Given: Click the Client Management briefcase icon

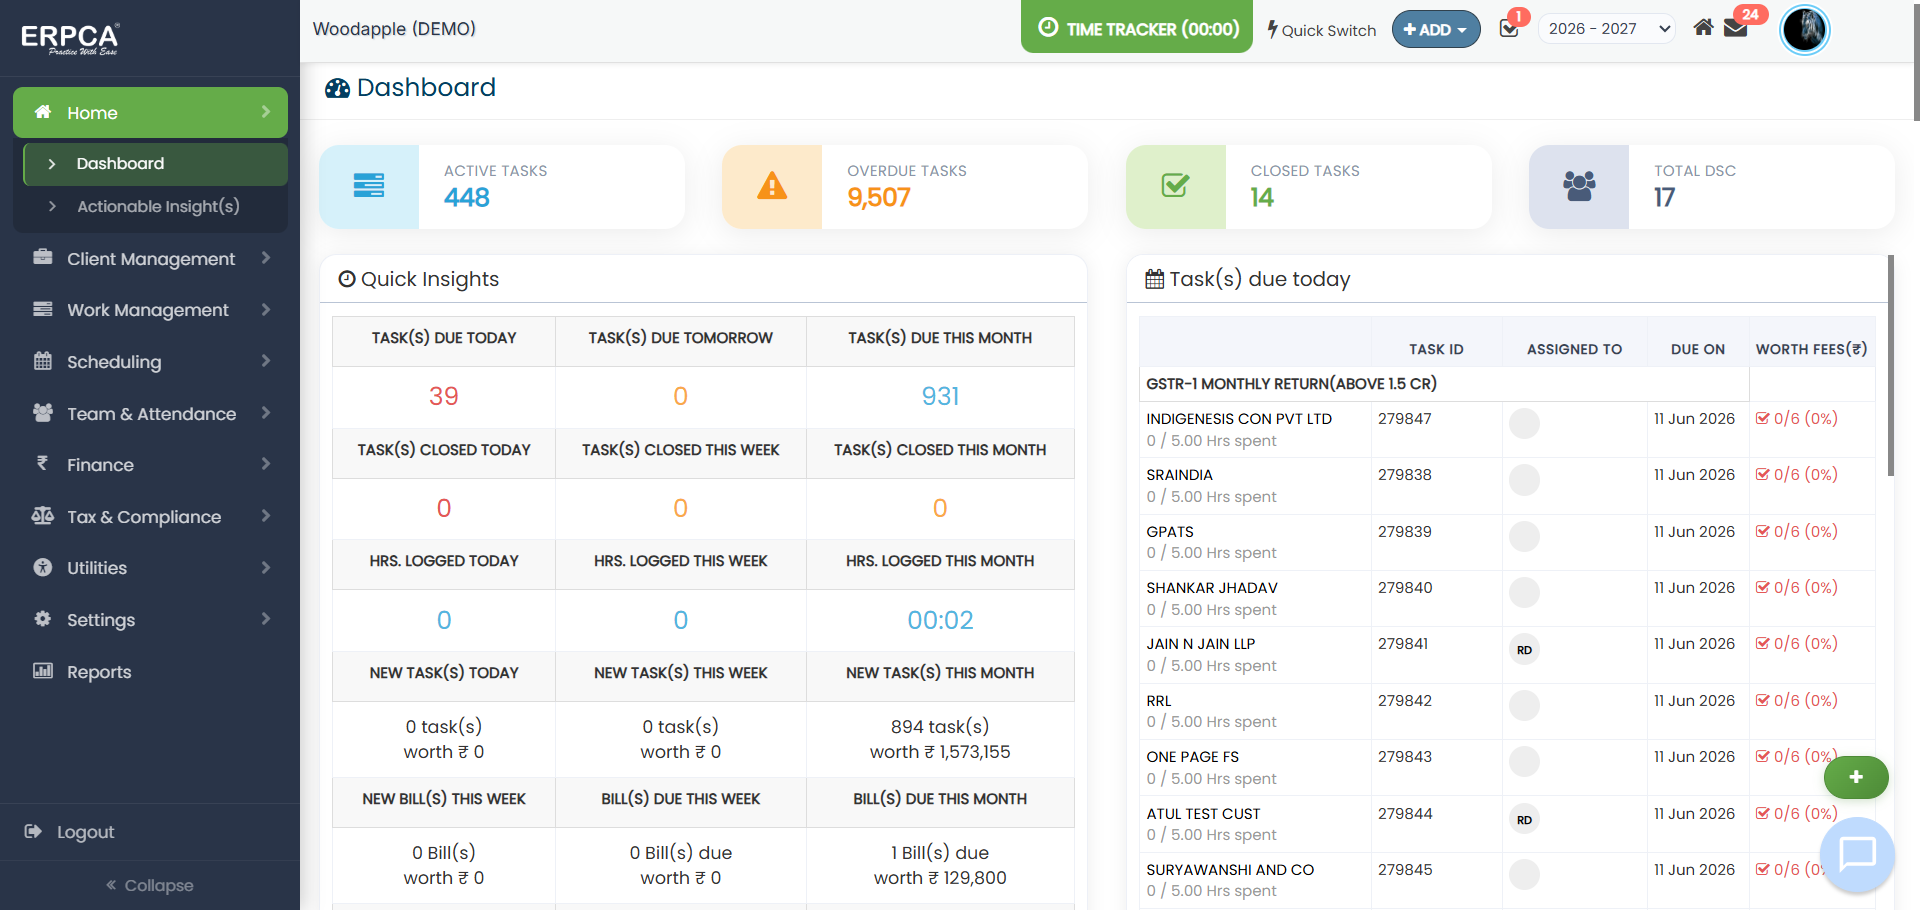Looking at the screenshot, I should click(43, 257).
